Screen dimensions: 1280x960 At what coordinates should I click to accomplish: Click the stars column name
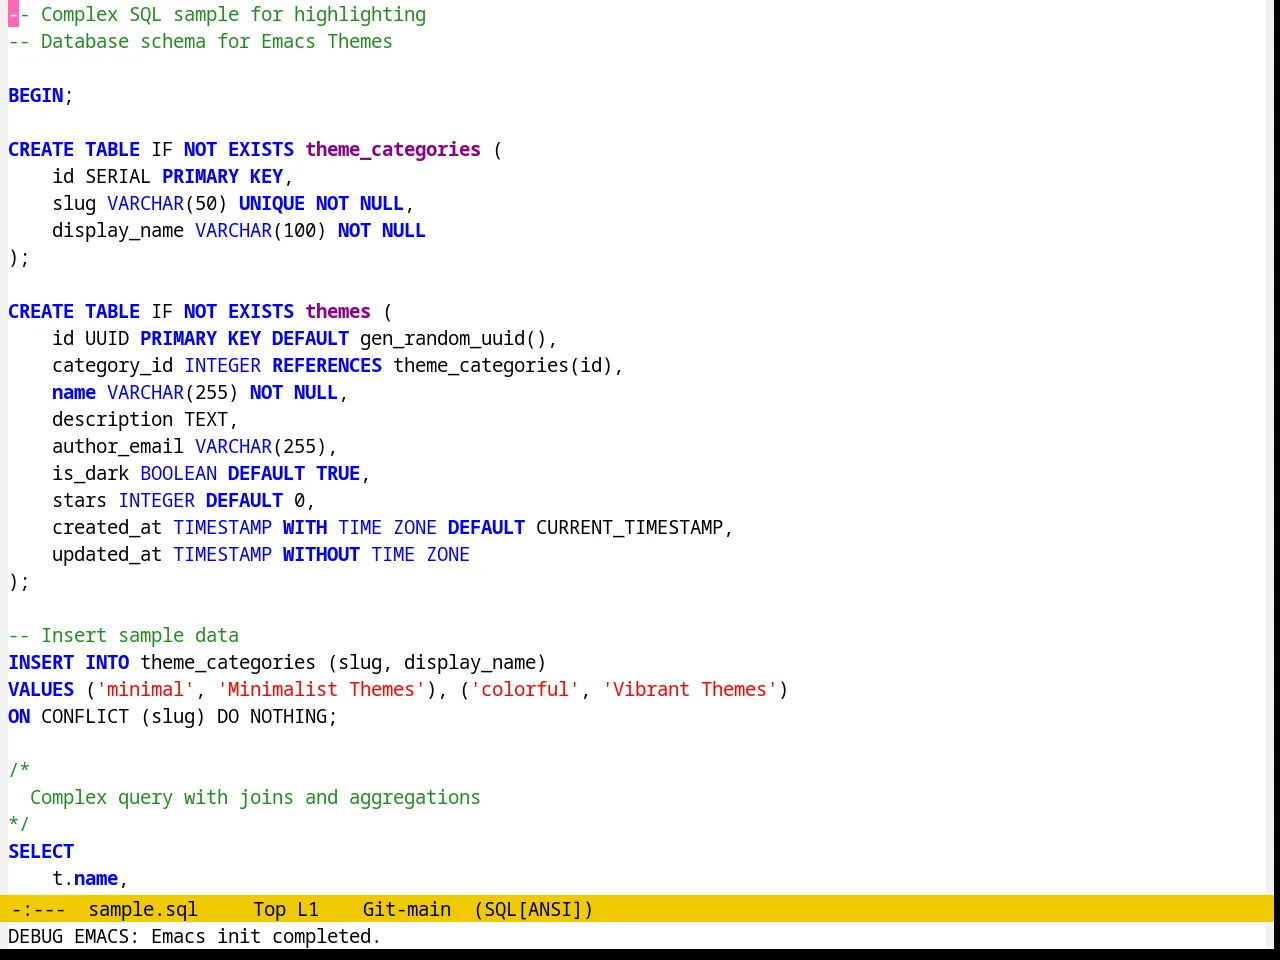[79, 500]
